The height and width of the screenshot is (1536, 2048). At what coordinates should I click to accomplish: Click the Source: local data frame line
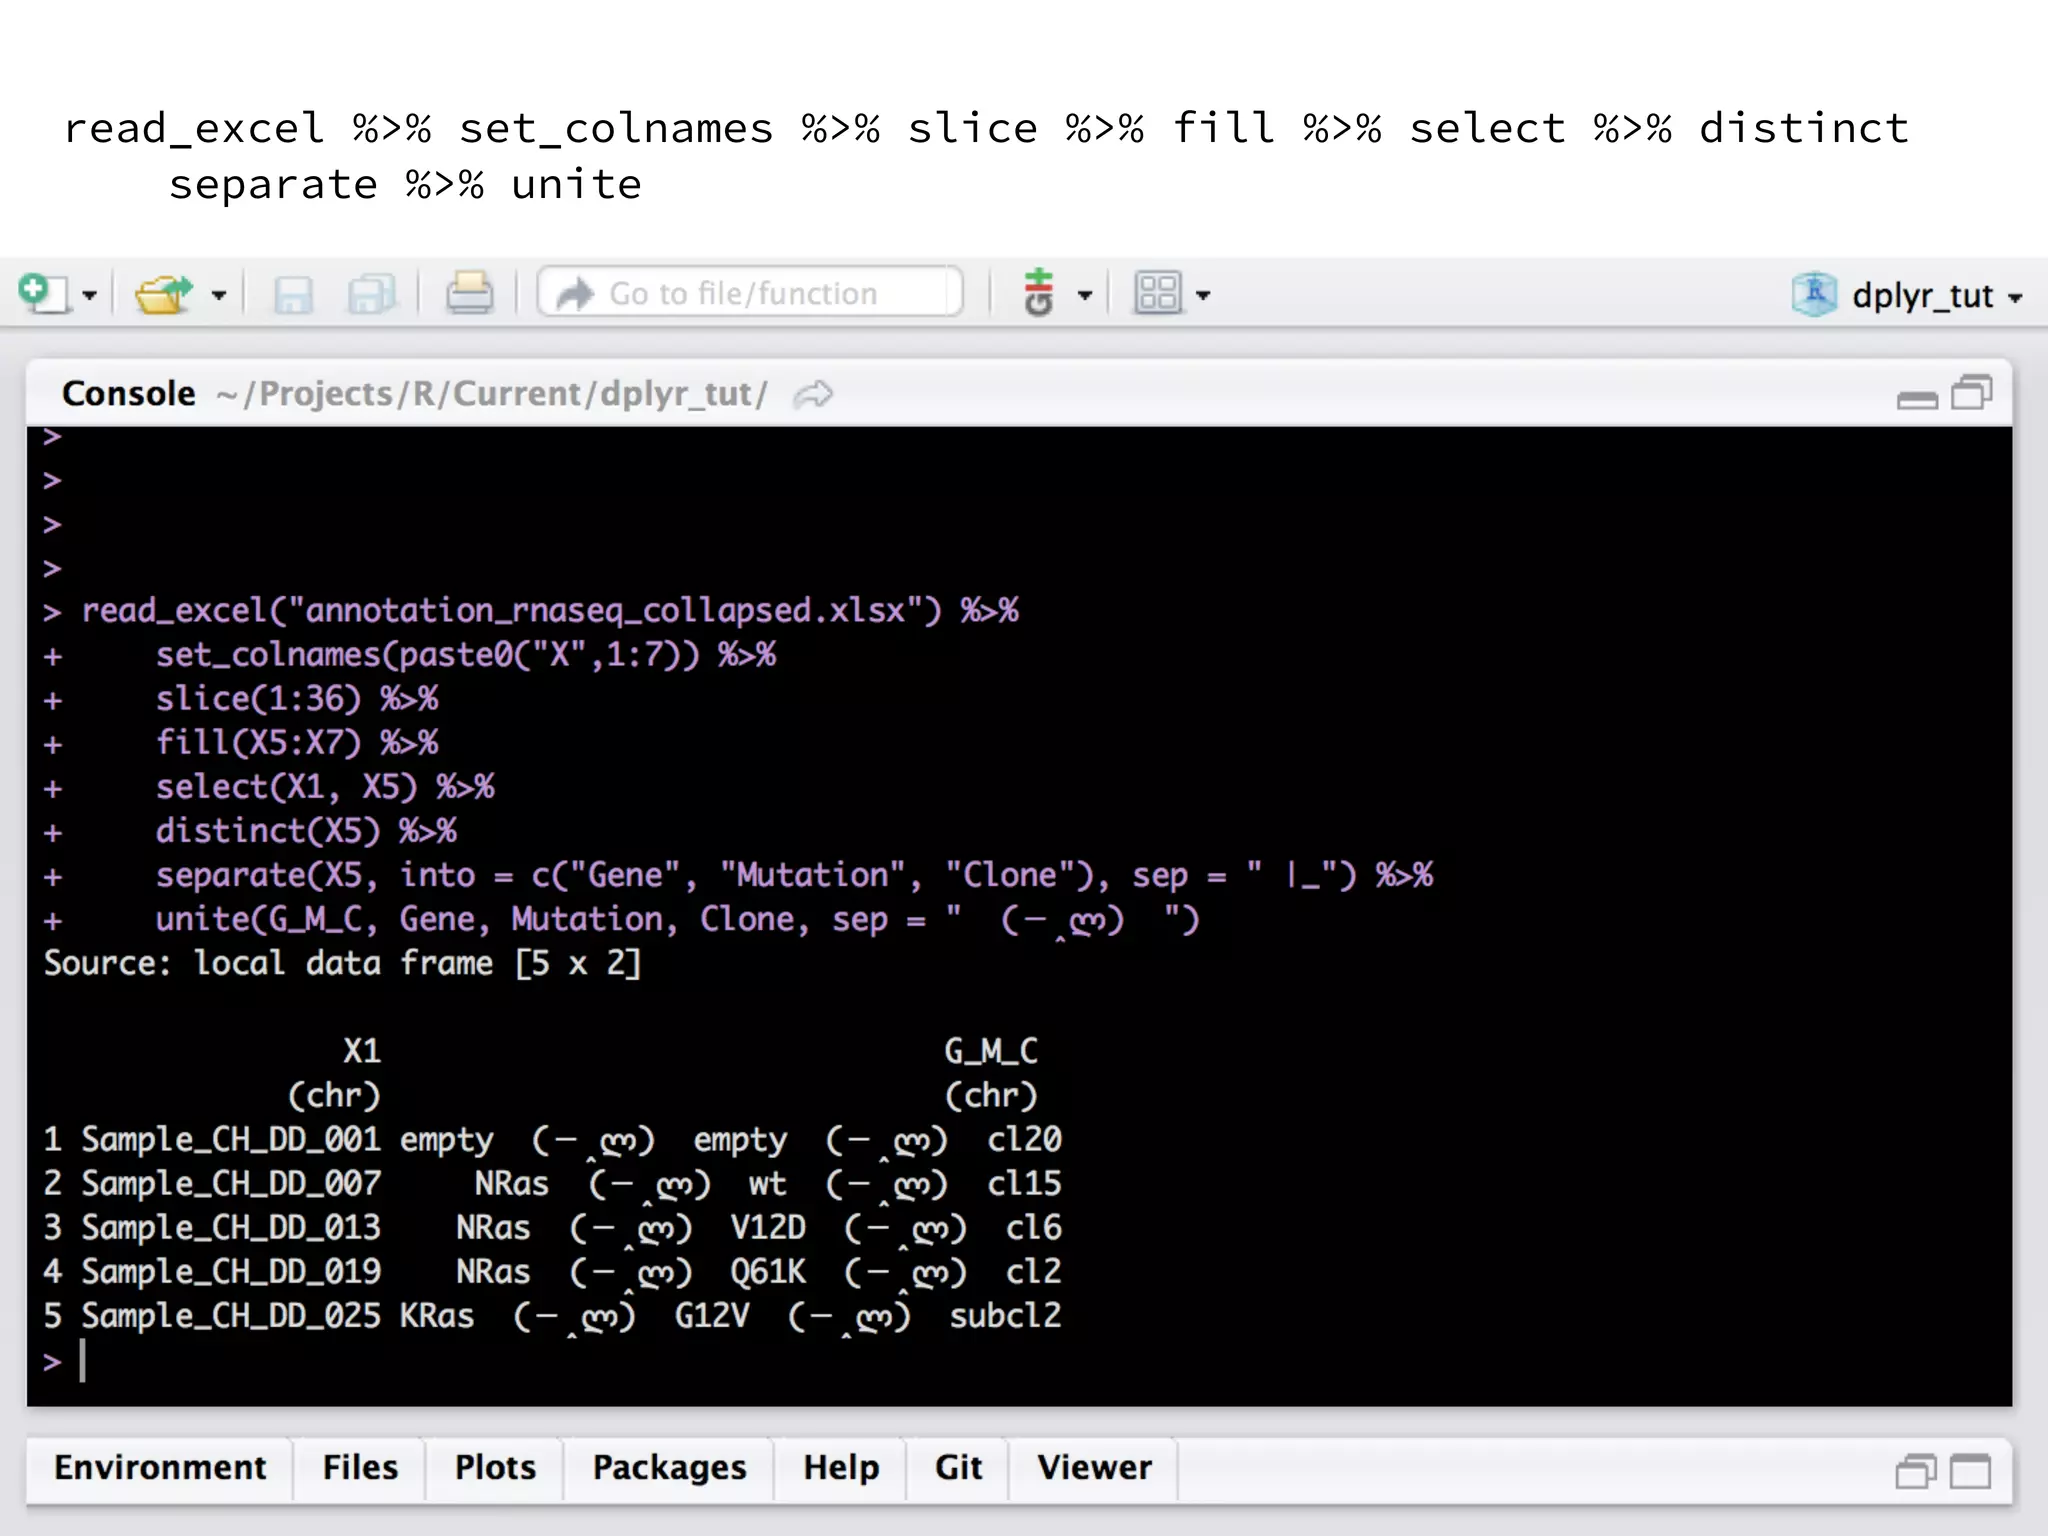342,963
